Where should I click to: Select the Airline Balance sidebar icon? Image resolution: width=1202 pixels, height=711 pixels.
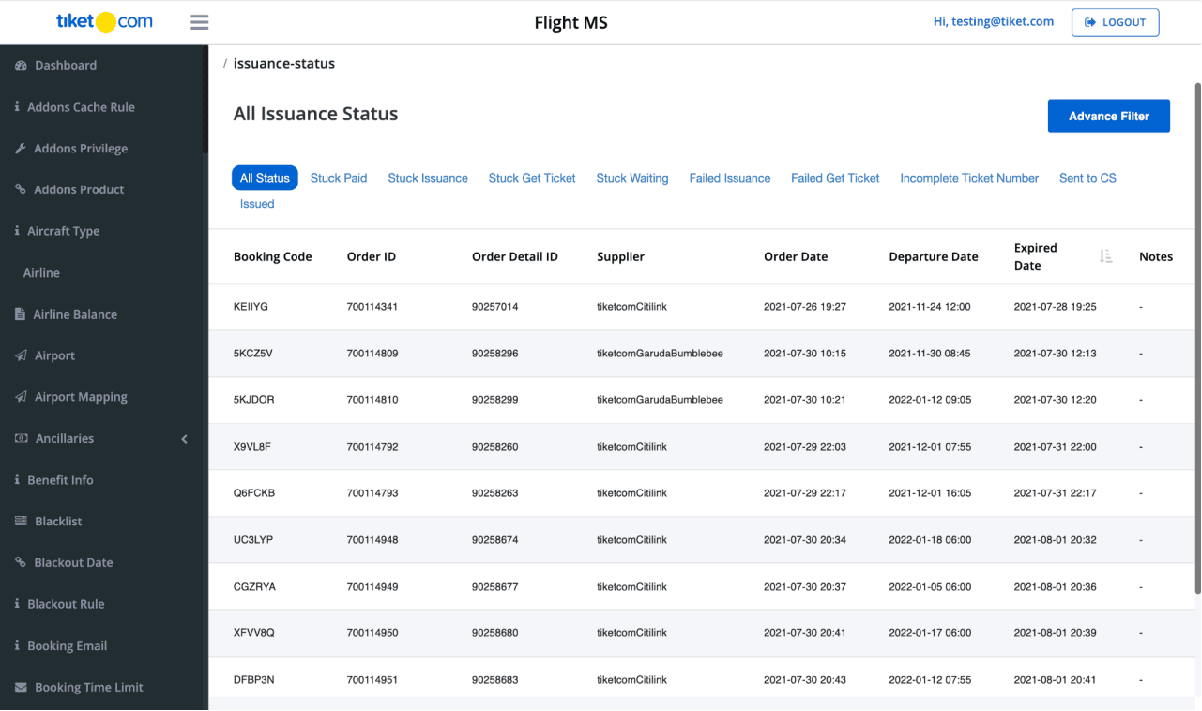pos(18,314)
